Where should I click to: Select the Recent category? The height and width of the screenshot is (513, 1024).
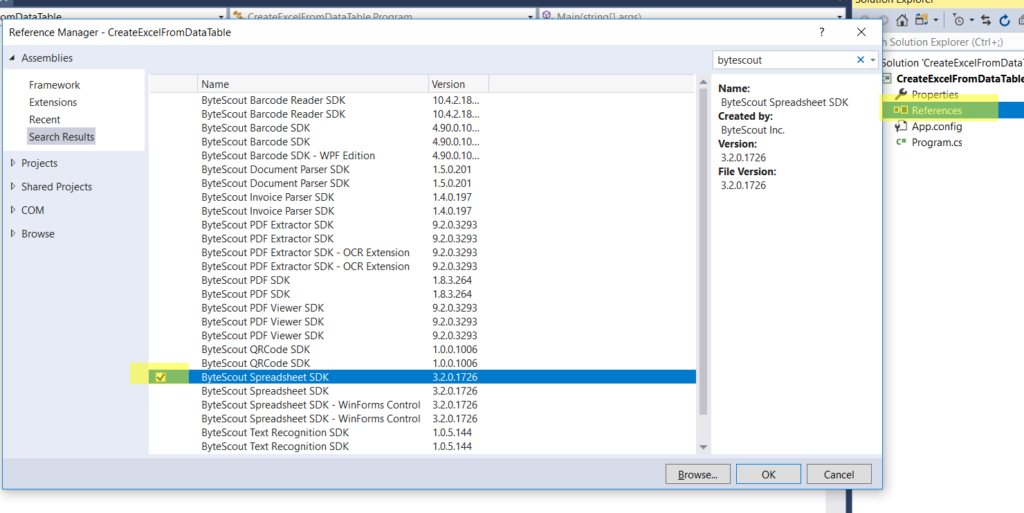click(x=44, y=119)
